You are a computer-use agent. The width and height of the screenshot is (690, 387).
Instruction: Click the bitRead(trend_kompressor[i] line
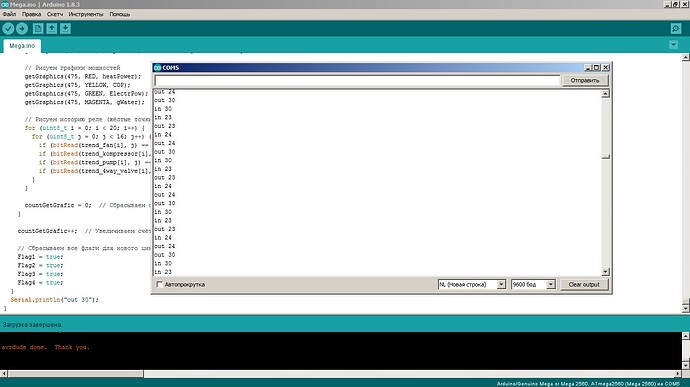(95, 154)
